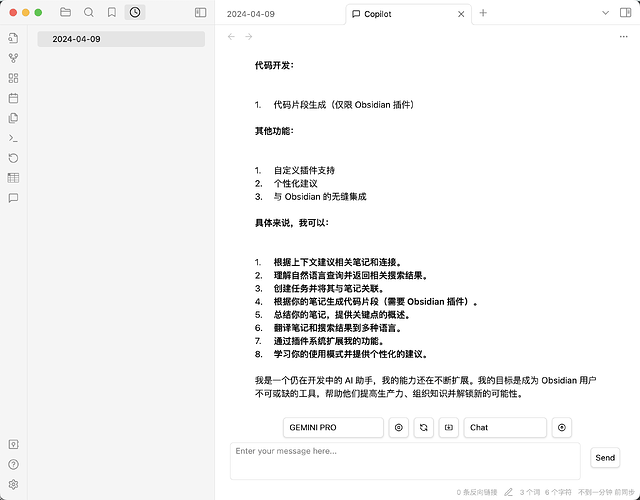Click the line '创建任务并将其与笔记关联。'
The height and width of the screenshot is (500, 640).
click(x=329, y=289)
